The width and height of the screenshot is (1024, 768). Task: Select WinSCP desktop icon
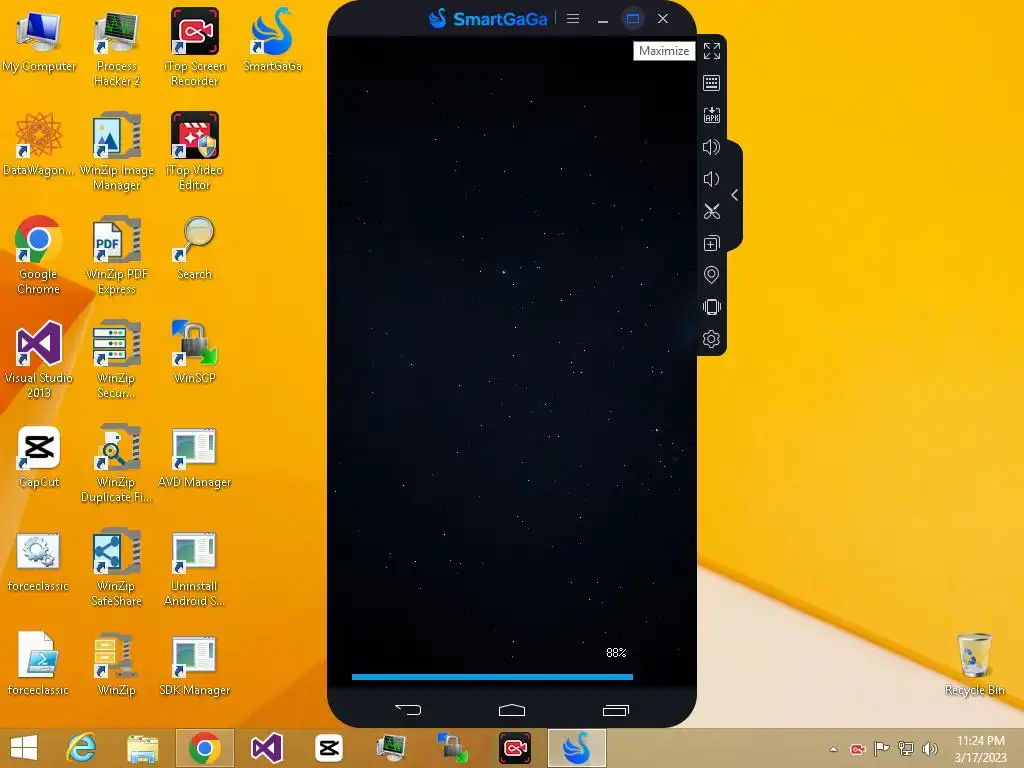pos(195,351)
